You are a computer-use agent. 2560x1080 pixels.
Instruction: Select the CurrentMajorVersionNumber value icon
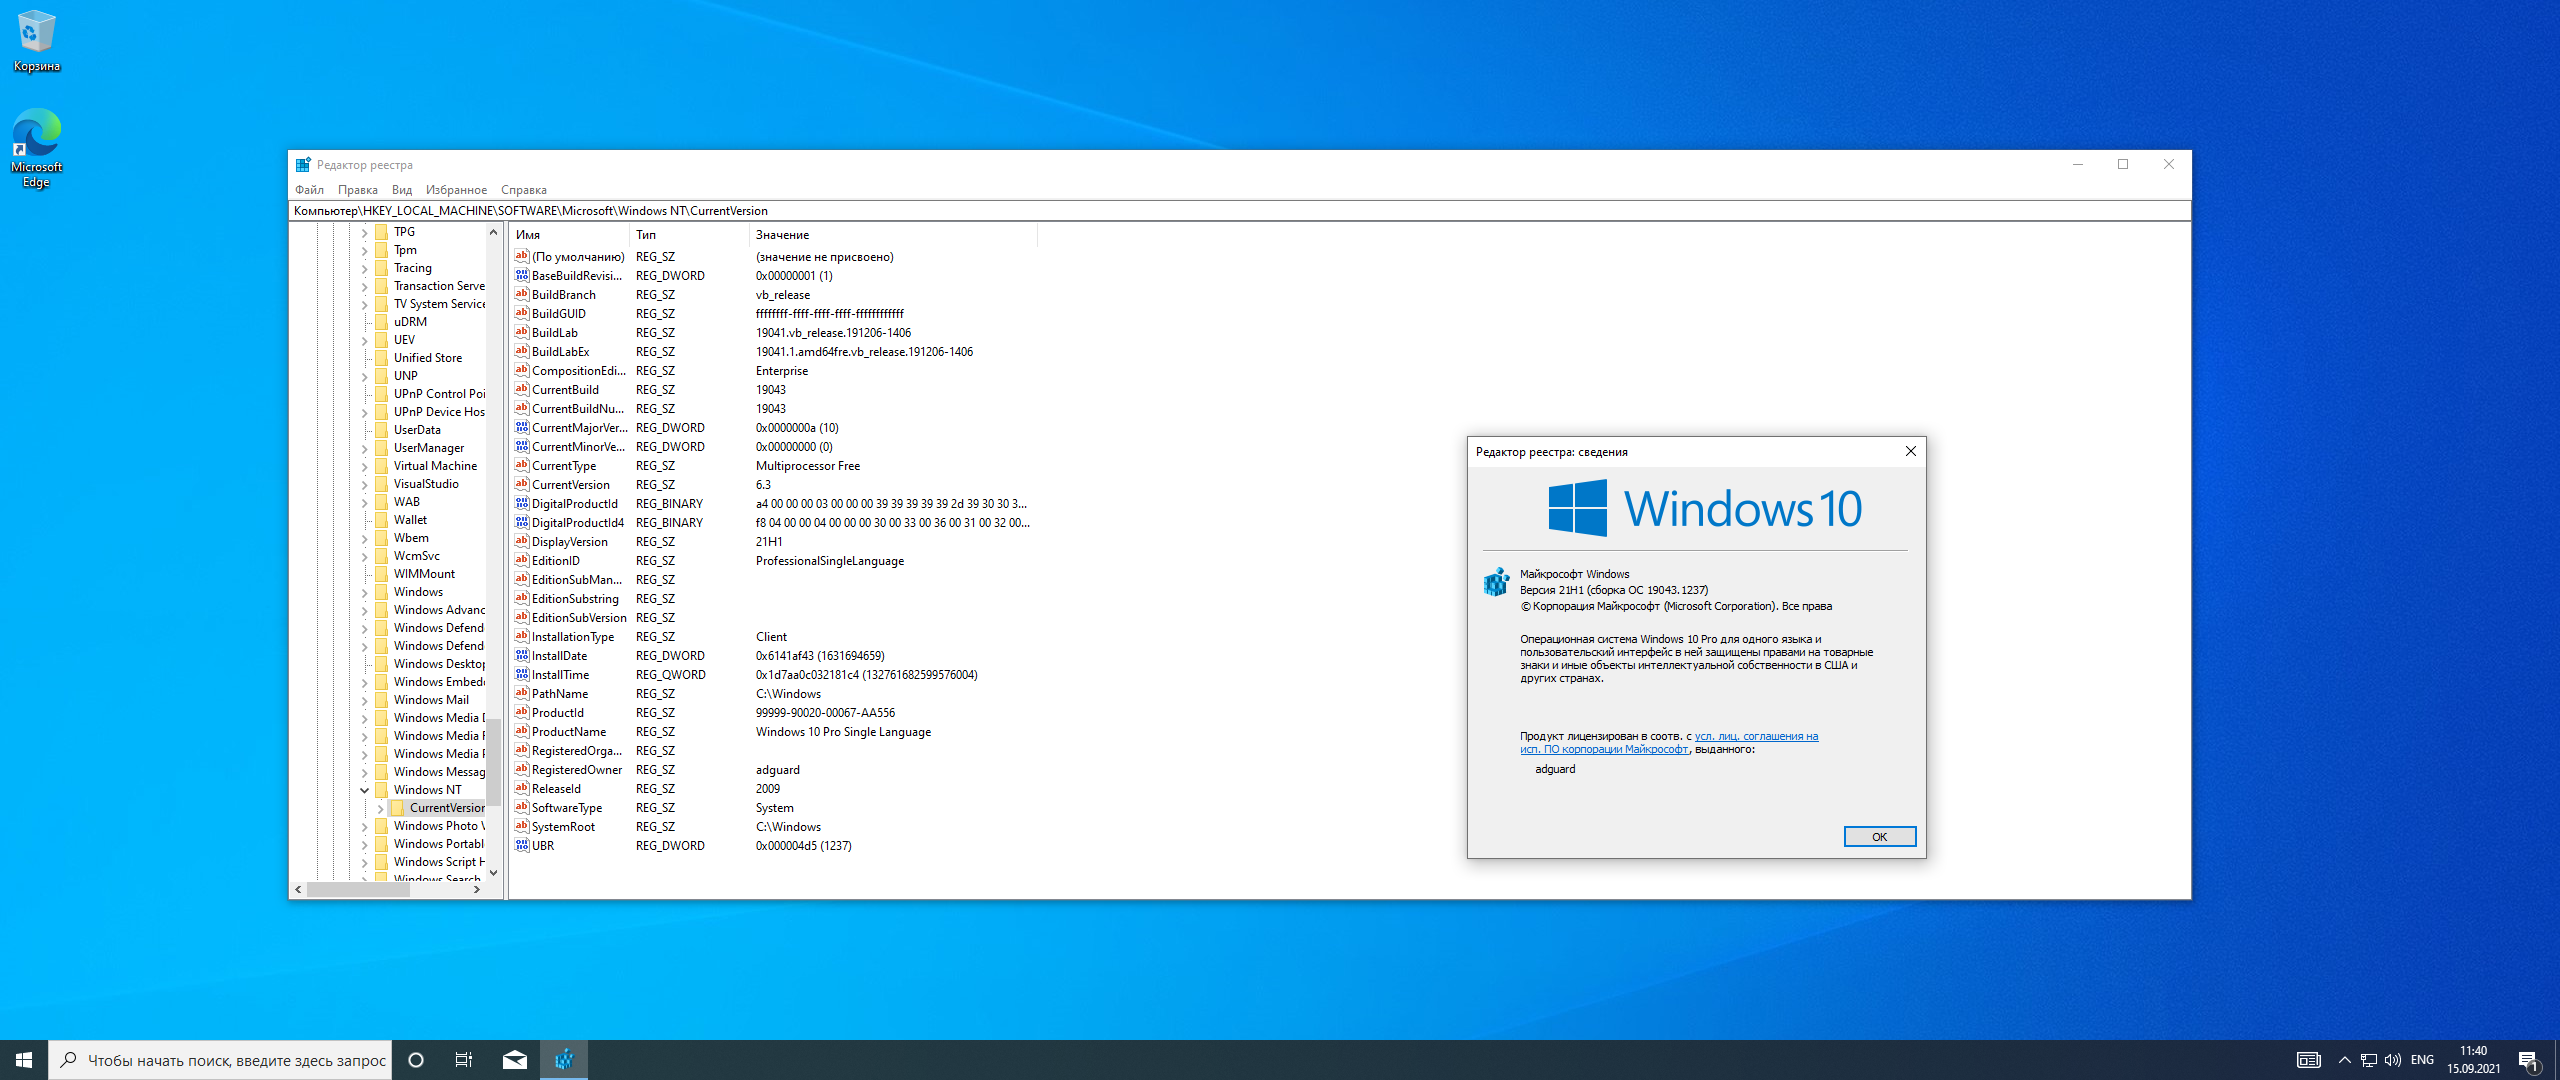point(521,427)
